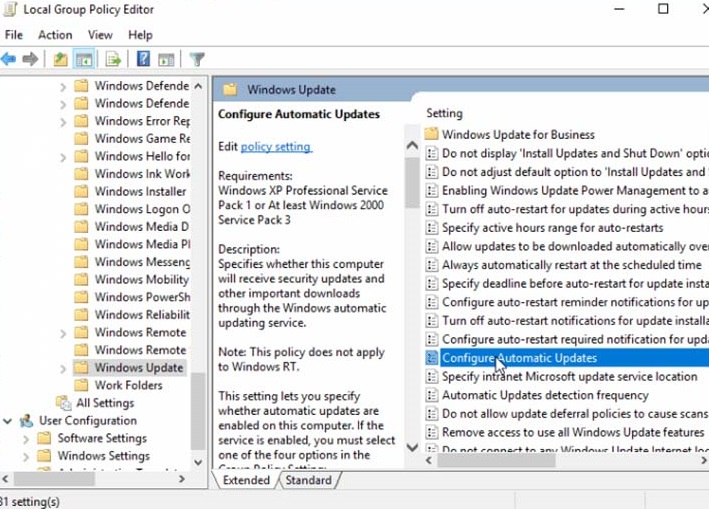The image size is (709, 509).
Task: Click the Local Group Policy Editor title icon
Action: [x=10, y=9]
